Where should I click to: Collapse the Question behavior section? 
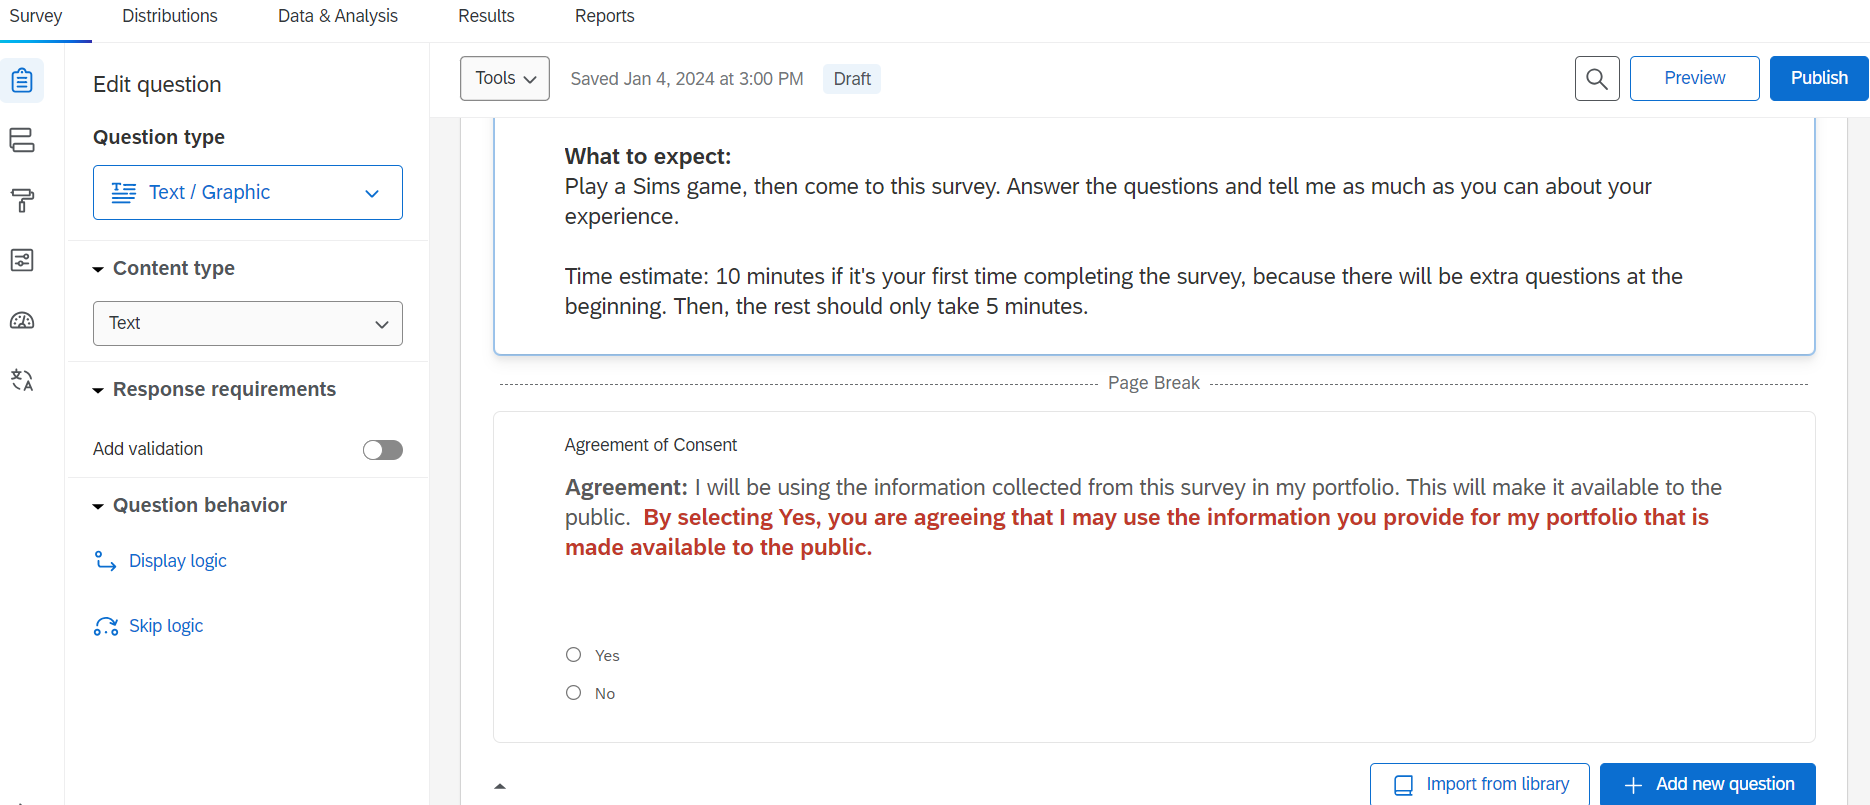coord(98,506)
